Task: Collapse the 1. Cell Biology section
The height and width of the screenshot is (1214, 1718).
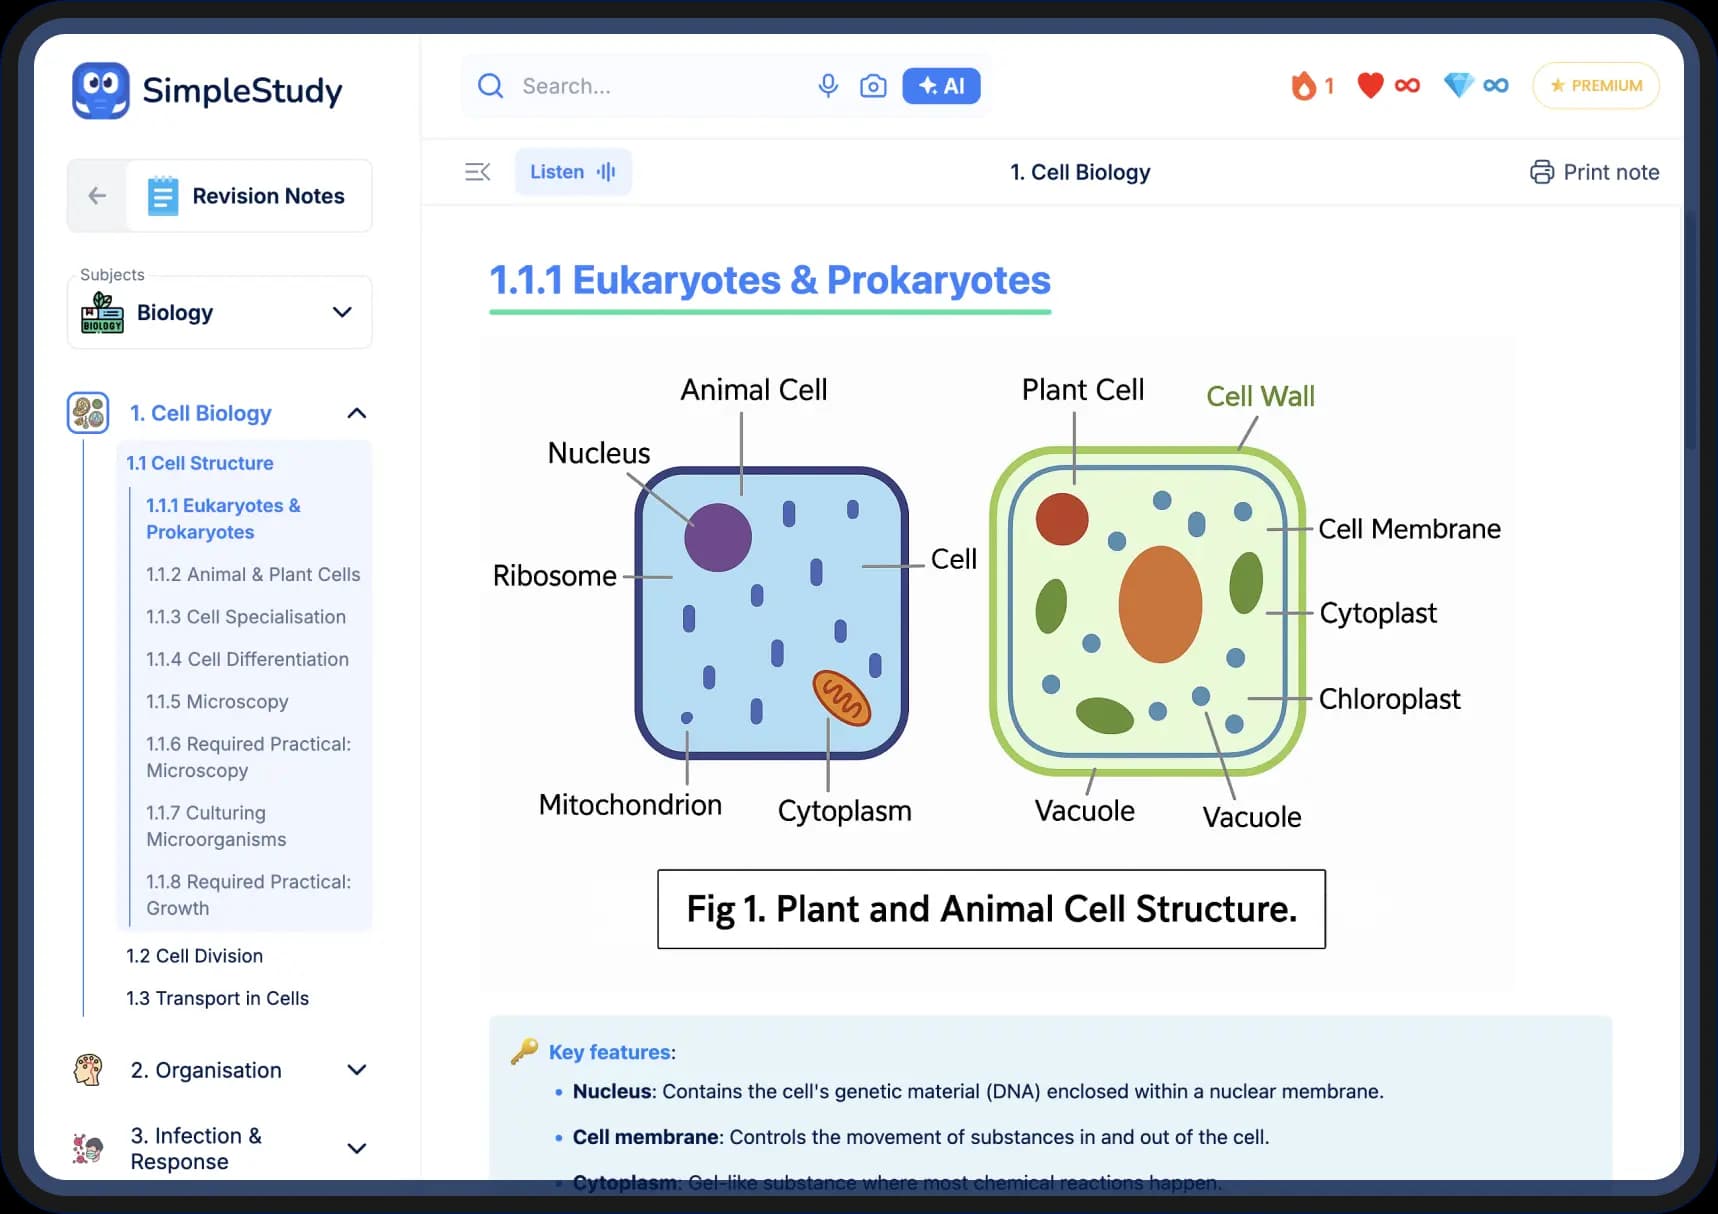Action: [356, 413]
